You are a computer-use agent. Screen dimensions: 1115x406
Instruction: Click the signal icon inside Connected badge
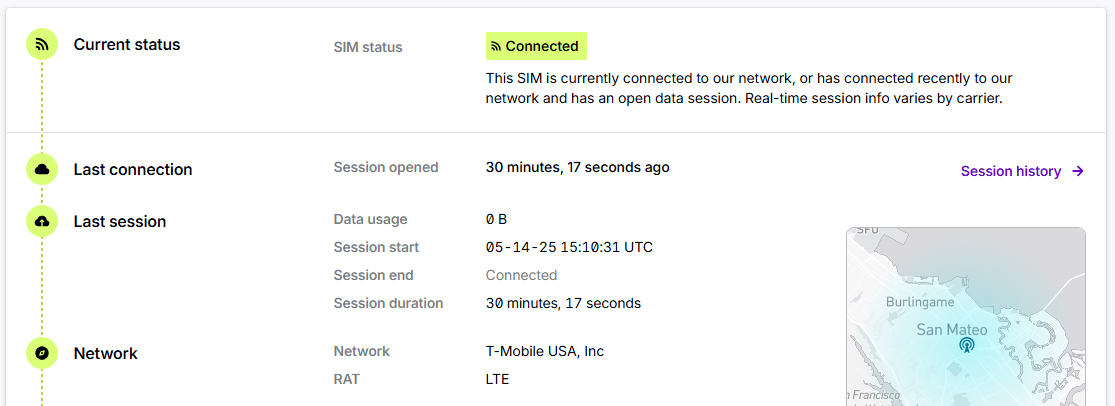[x=496, y=47]
